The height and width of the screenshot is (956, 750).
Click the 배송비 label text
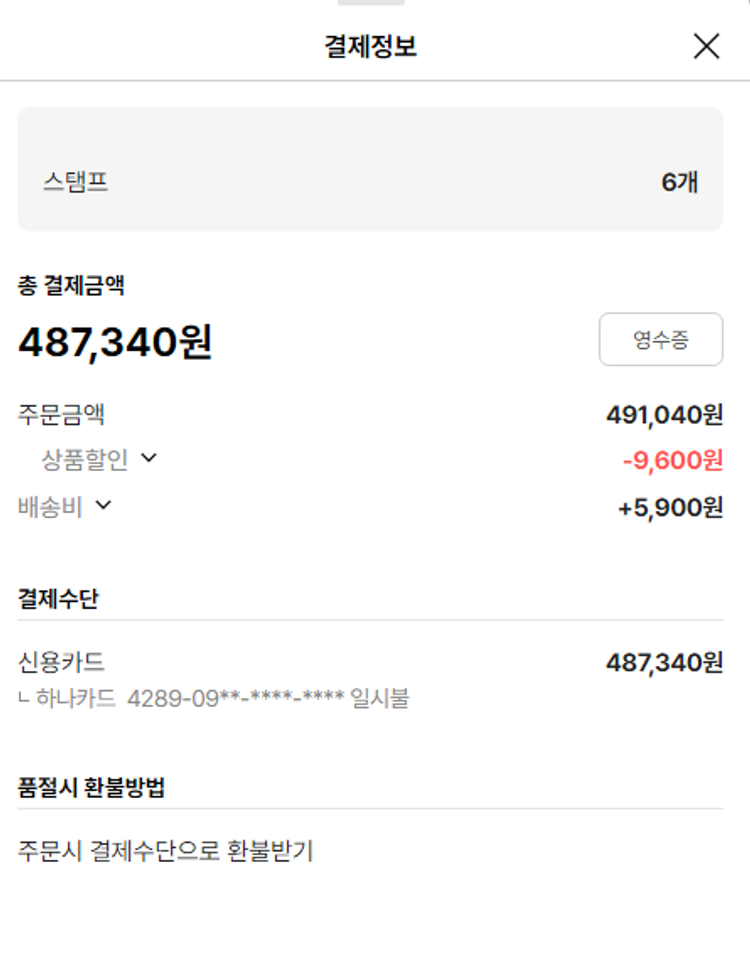coord(50,506)
